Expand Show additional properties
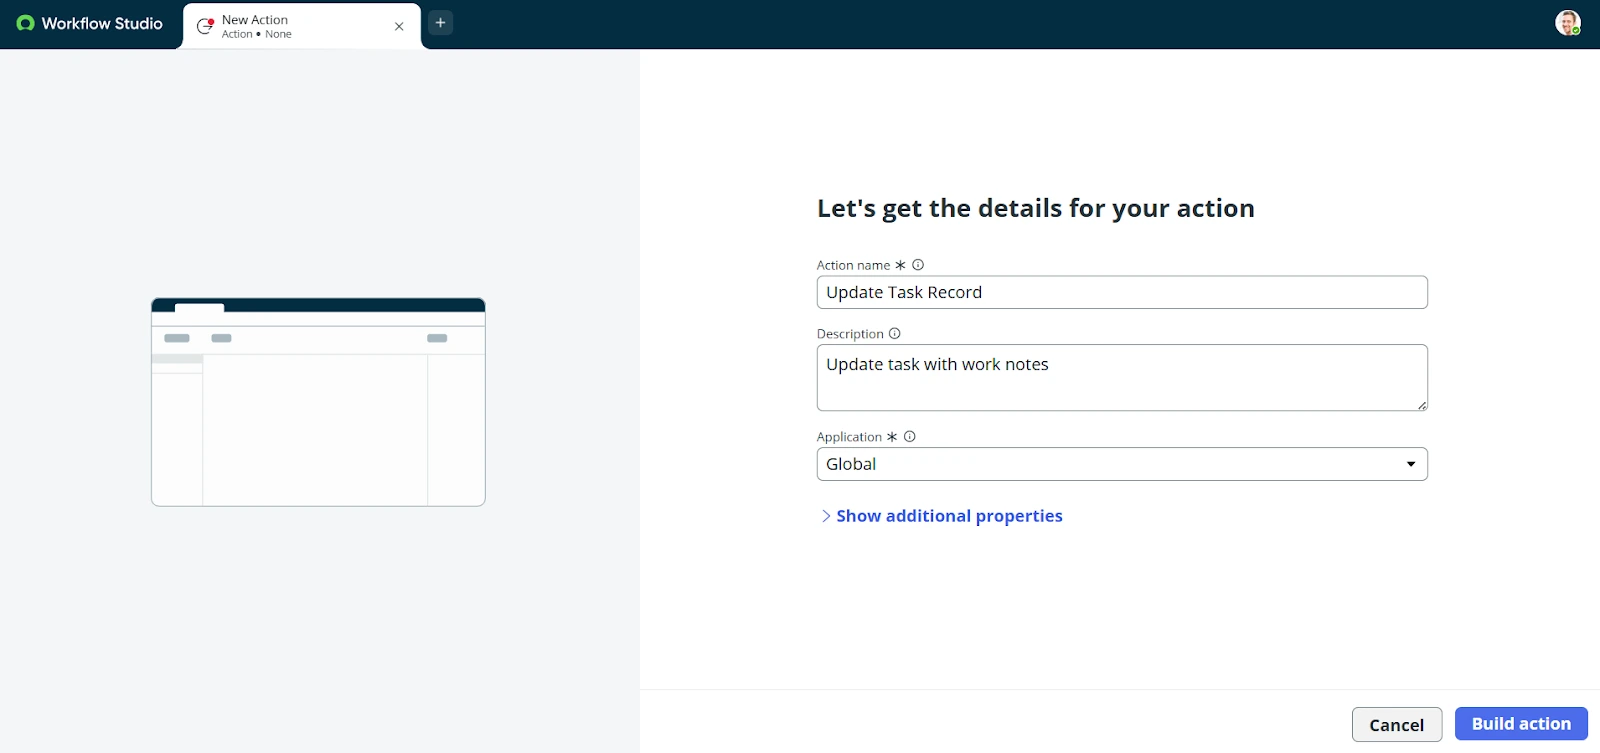 point(941,516)
